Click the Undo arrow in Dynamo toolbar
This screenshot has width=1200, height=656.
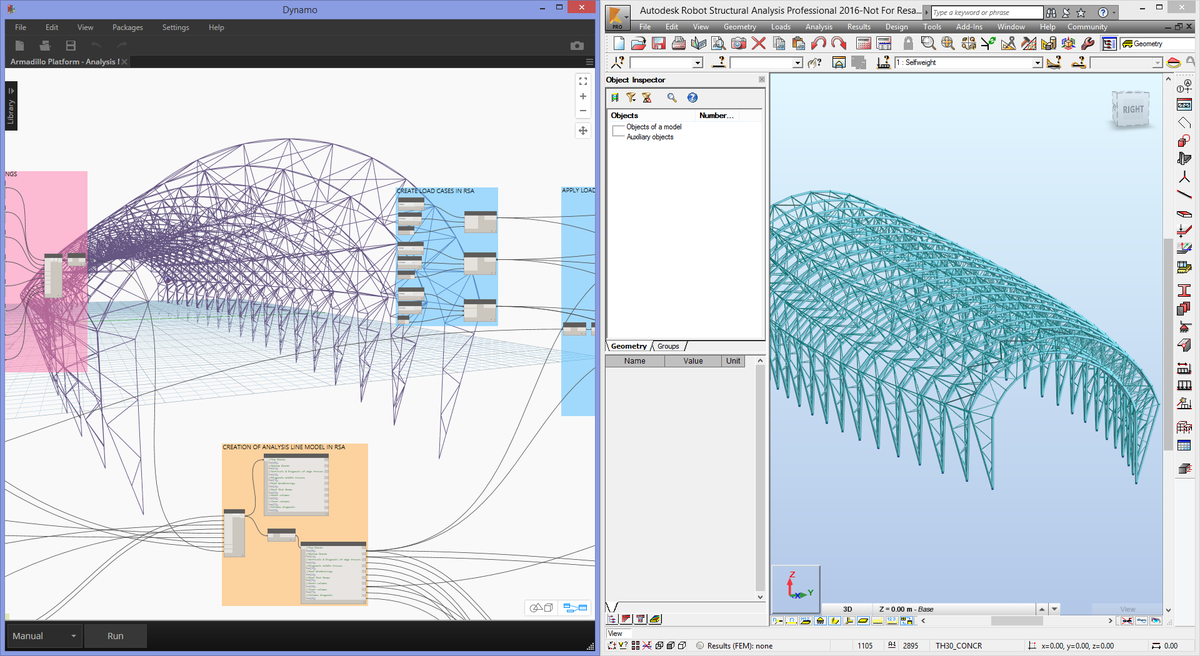pos(96,46)
